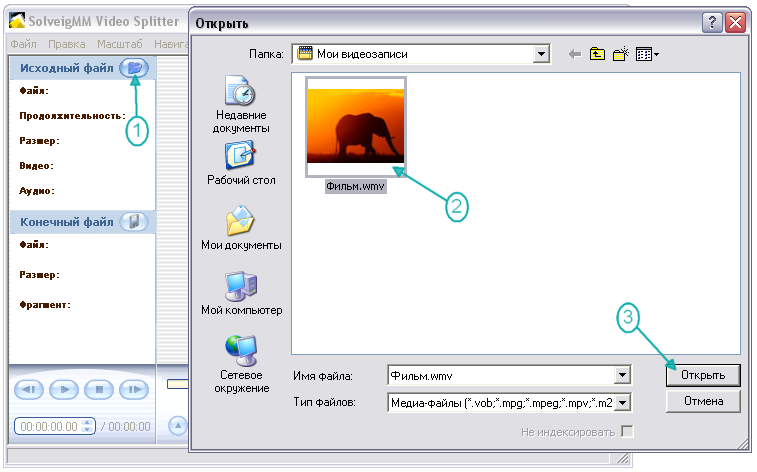Go to Рабочий стол location
The image size is (757, 472).
tap(241, 163)
